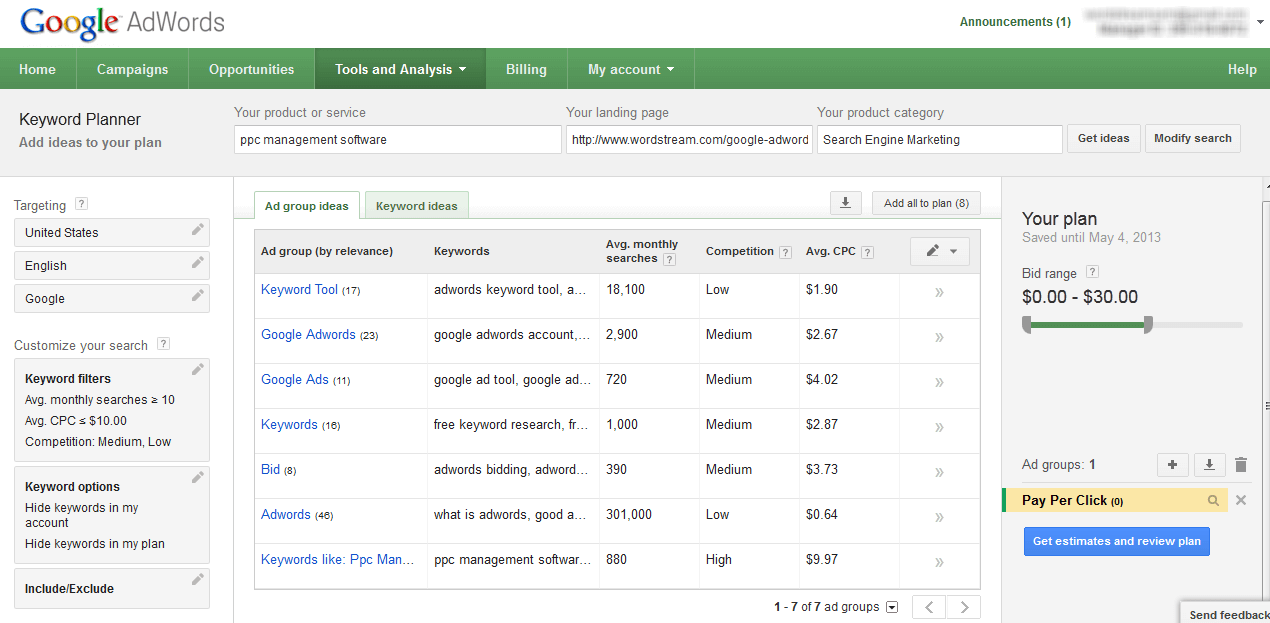1270x623 pixels.
Task: Add a new ad group to your plan
Action: [1172, 464]
